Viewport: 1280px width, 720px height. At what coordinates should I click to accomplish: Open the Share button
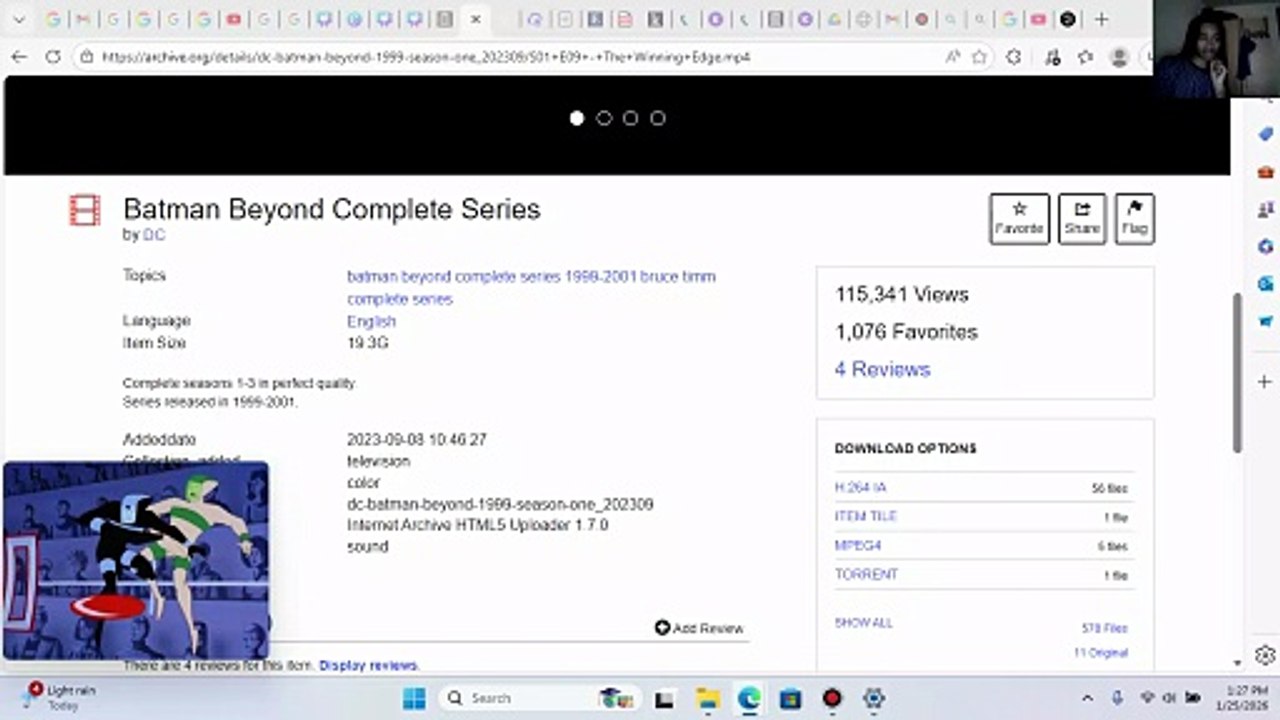(1082, 218)
